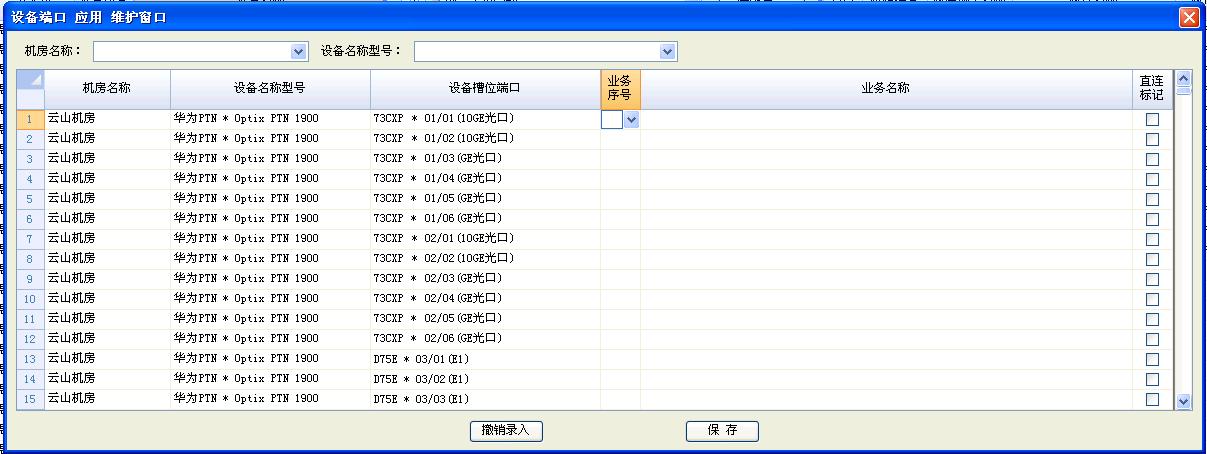The image size is (1207, 454).
Task: Close the 设备端口应用维护窗口
Action: 1189,17
